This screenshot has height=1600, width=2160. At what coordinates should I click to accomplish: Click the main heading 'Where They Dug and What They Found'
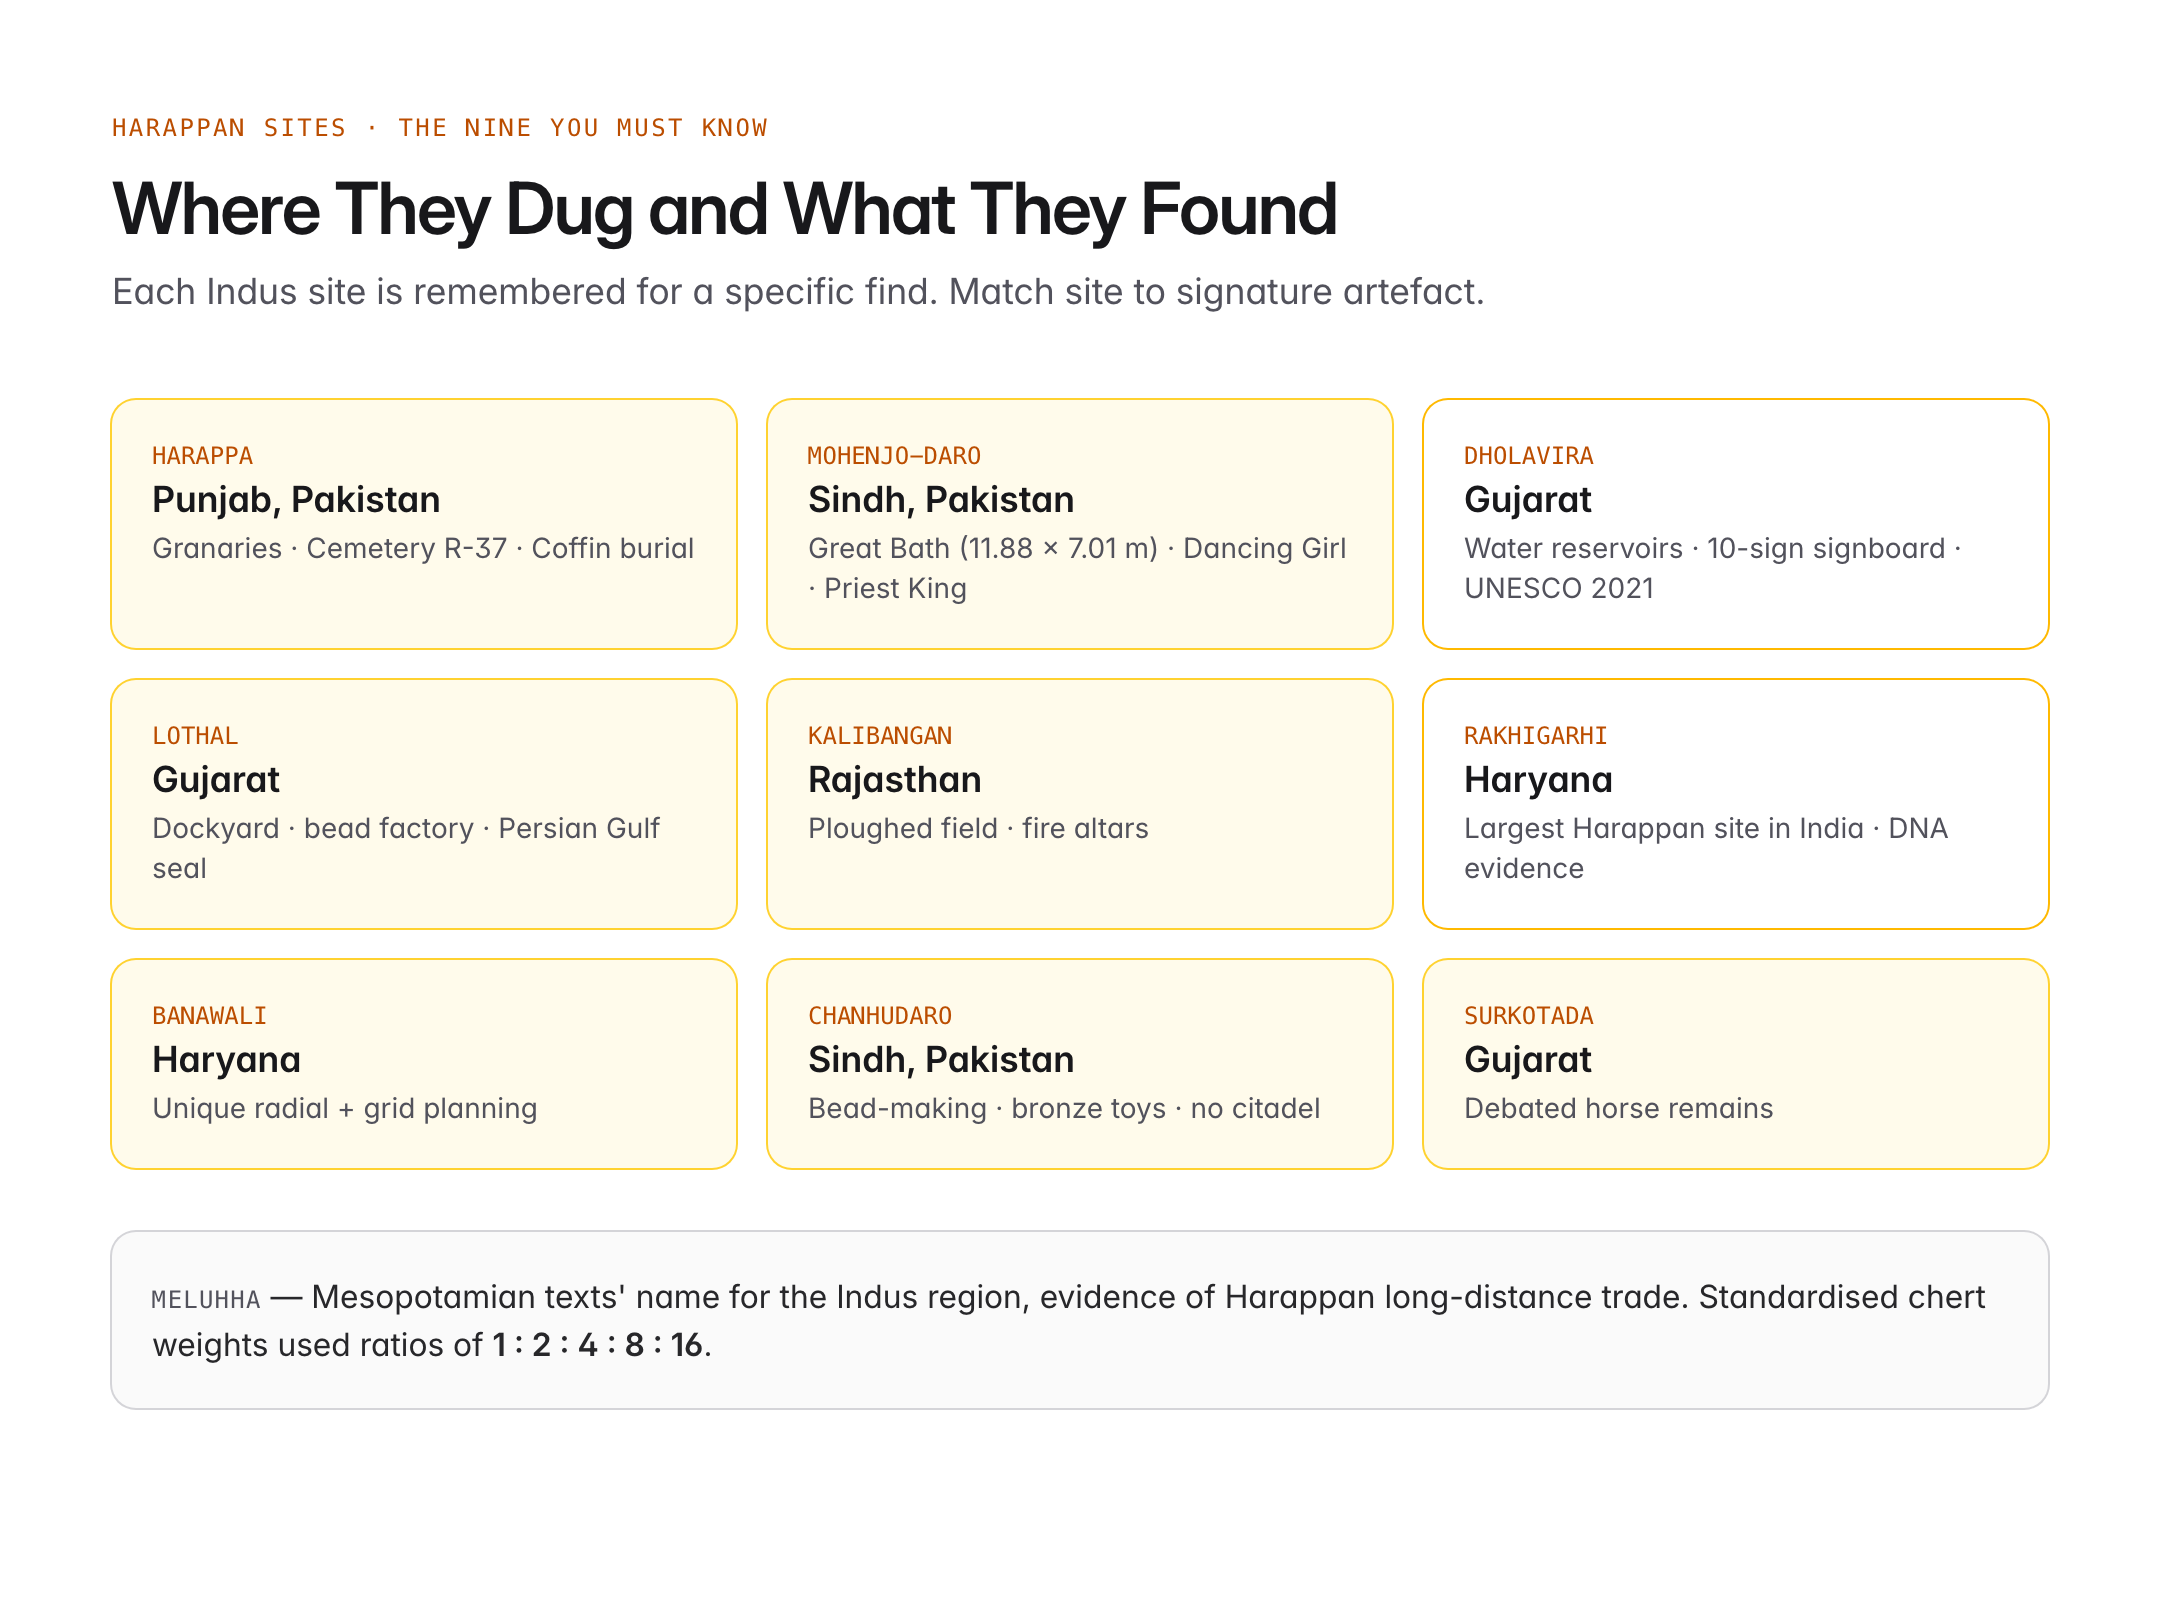725,210
